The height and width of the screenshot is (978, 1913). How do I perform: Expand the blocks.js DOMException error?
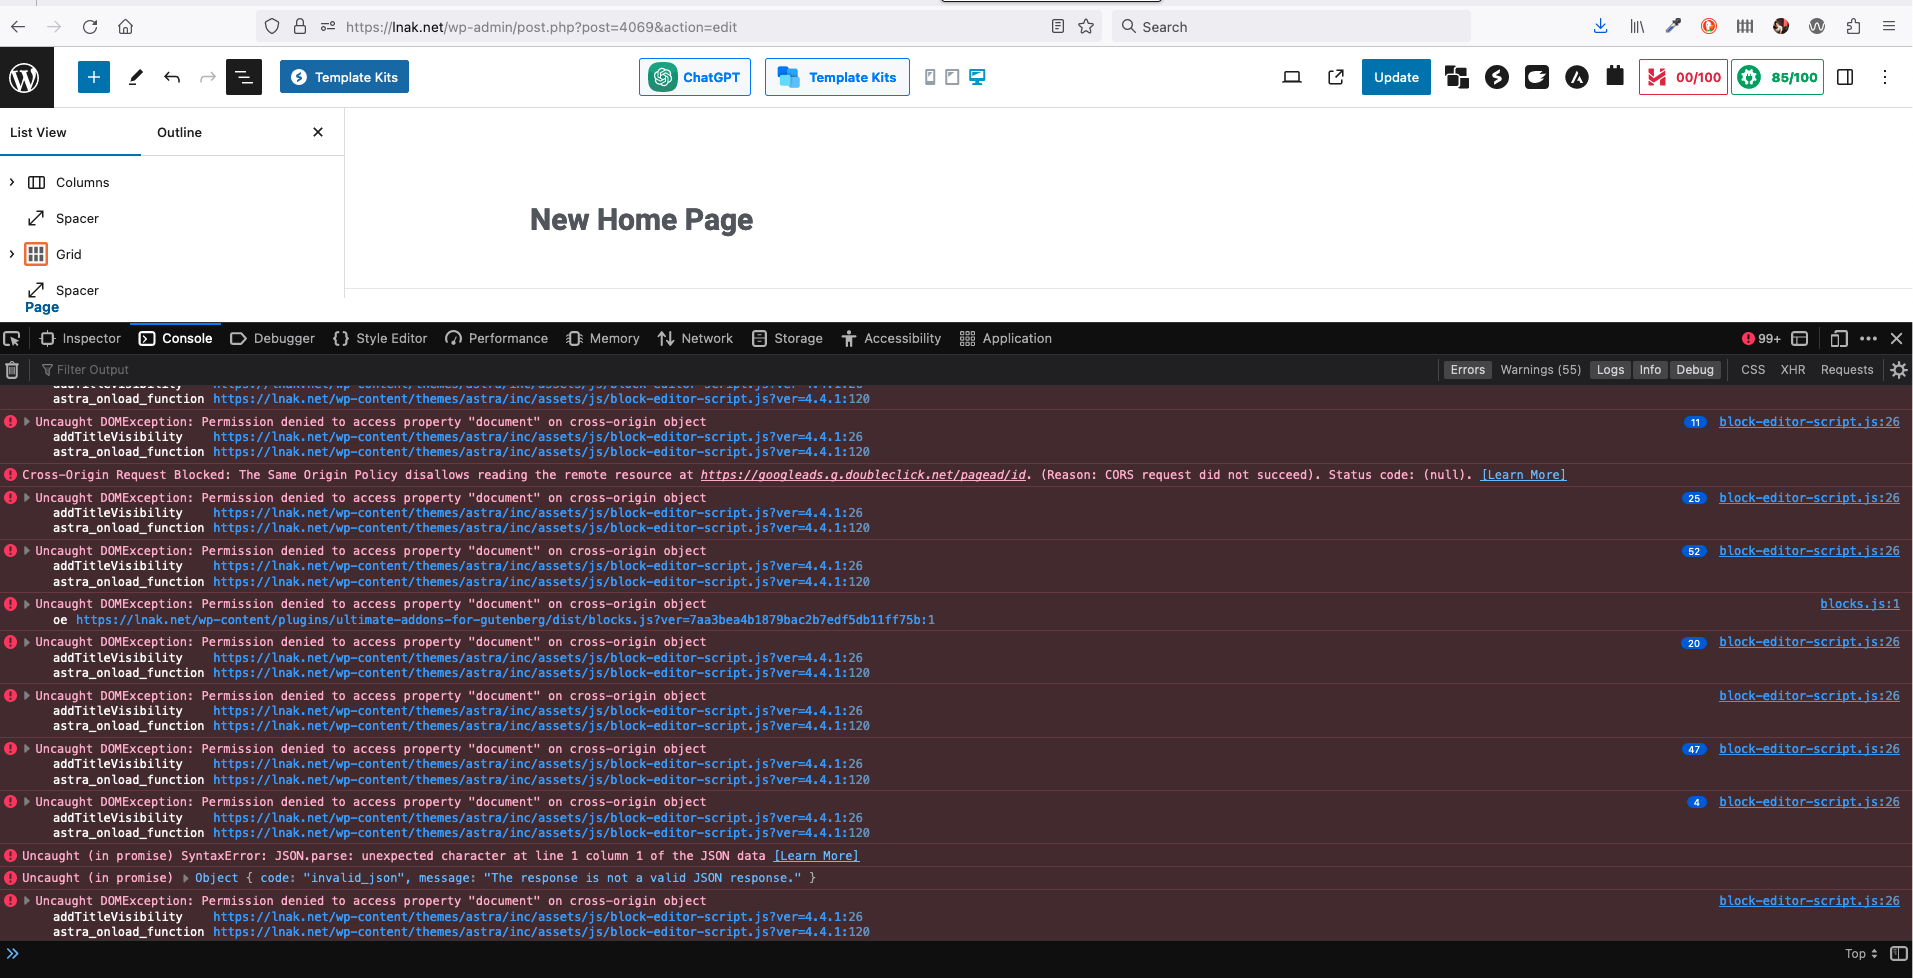coord(27,604)
